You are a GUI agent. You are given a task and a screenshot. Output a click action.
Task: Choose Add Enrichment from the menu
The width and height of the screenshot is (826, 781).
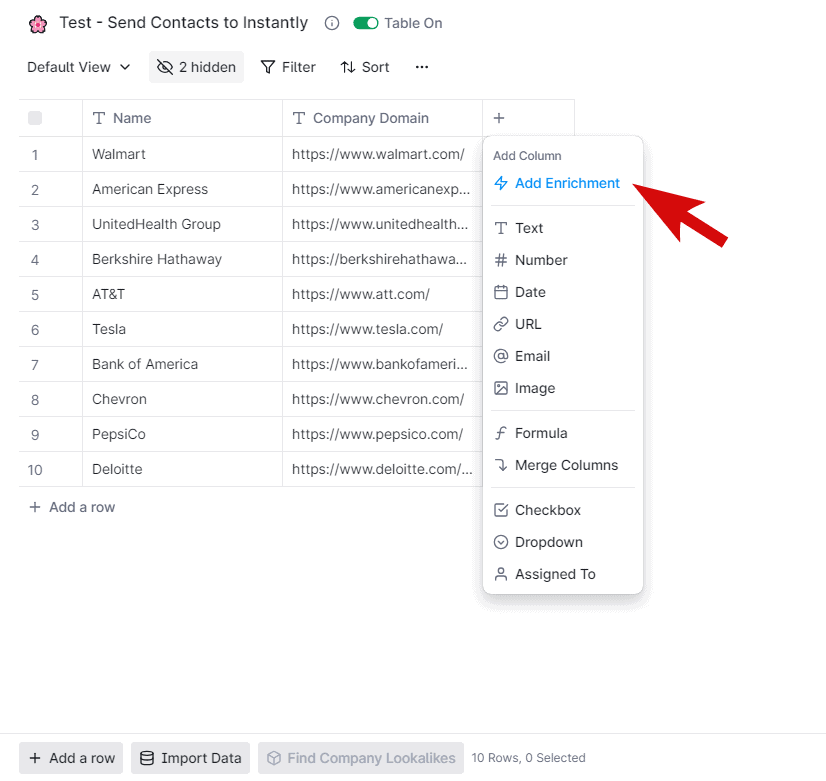pos(563,183)
